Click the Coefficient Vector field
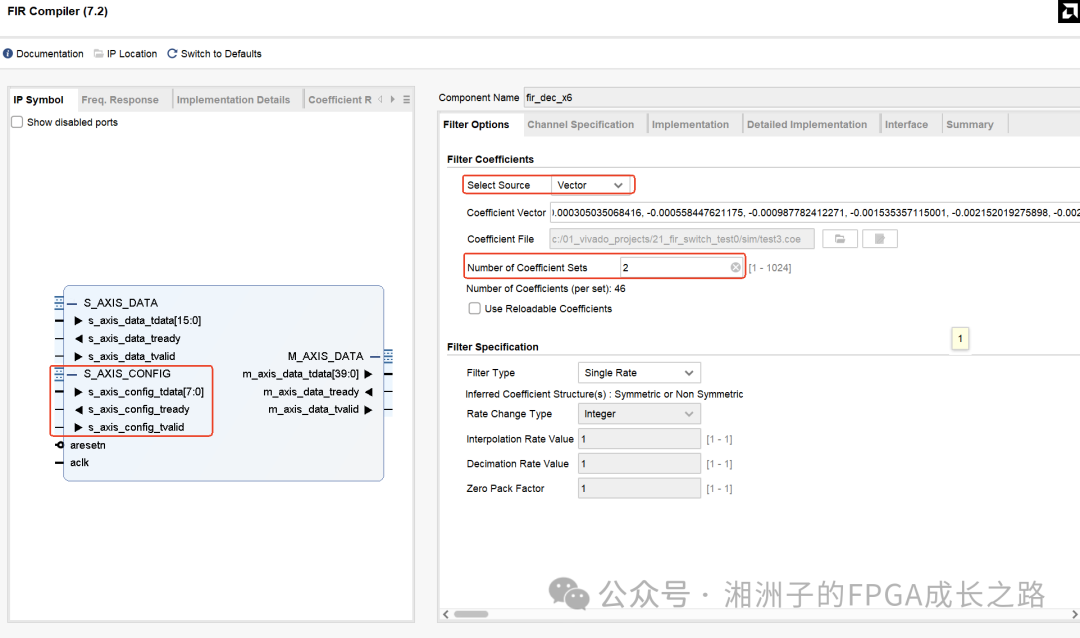 815,213
